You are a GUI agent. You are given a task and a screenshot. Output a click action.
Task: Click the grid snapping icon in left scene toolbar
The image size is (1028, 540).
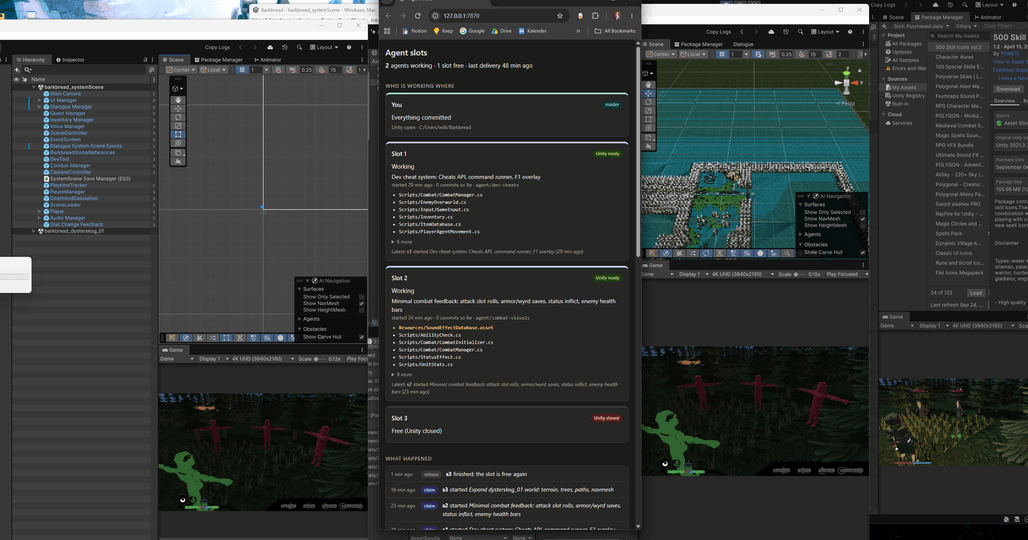click(243, 69)
